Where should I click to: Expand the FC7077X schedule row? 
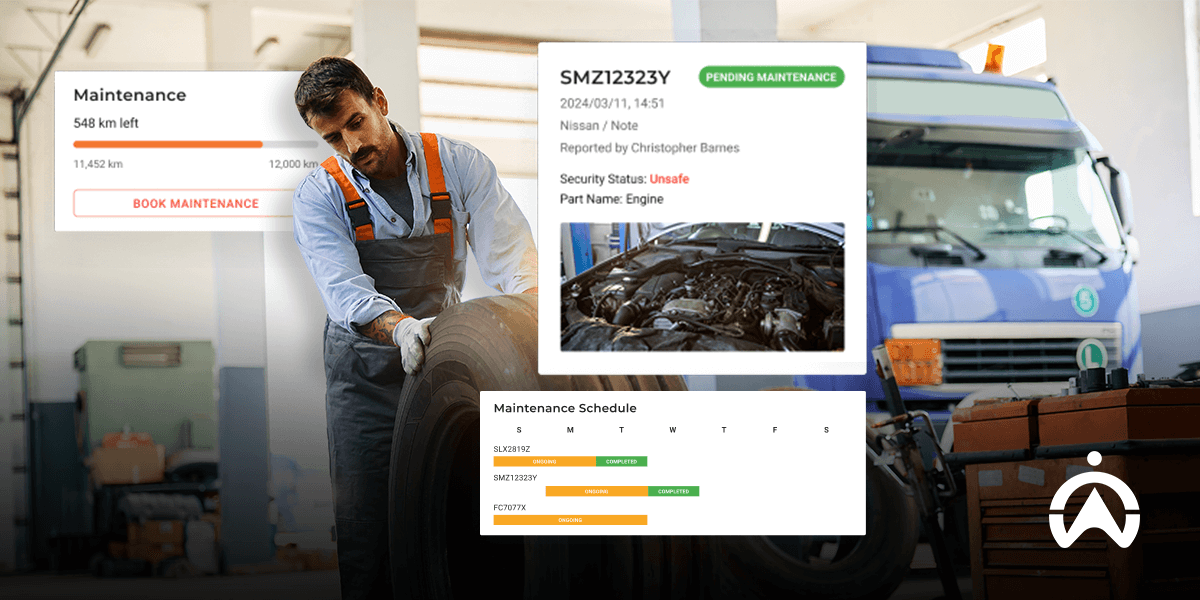tap(510, 507)
